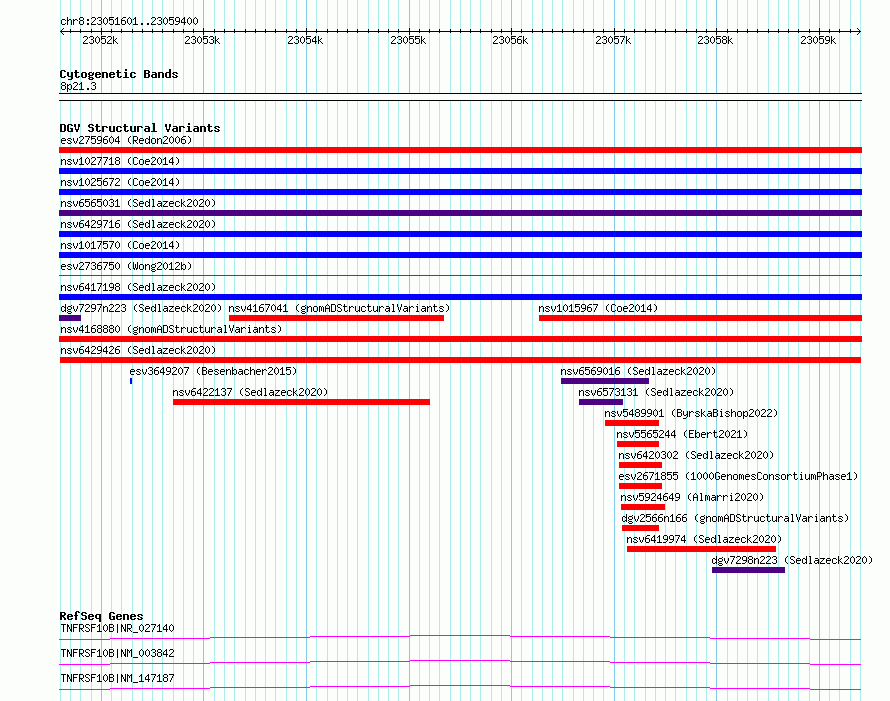Click the 23057k ruler tick label
This screenshot has height=701, width=890.
pyautogui.click(x=613, y=40)
